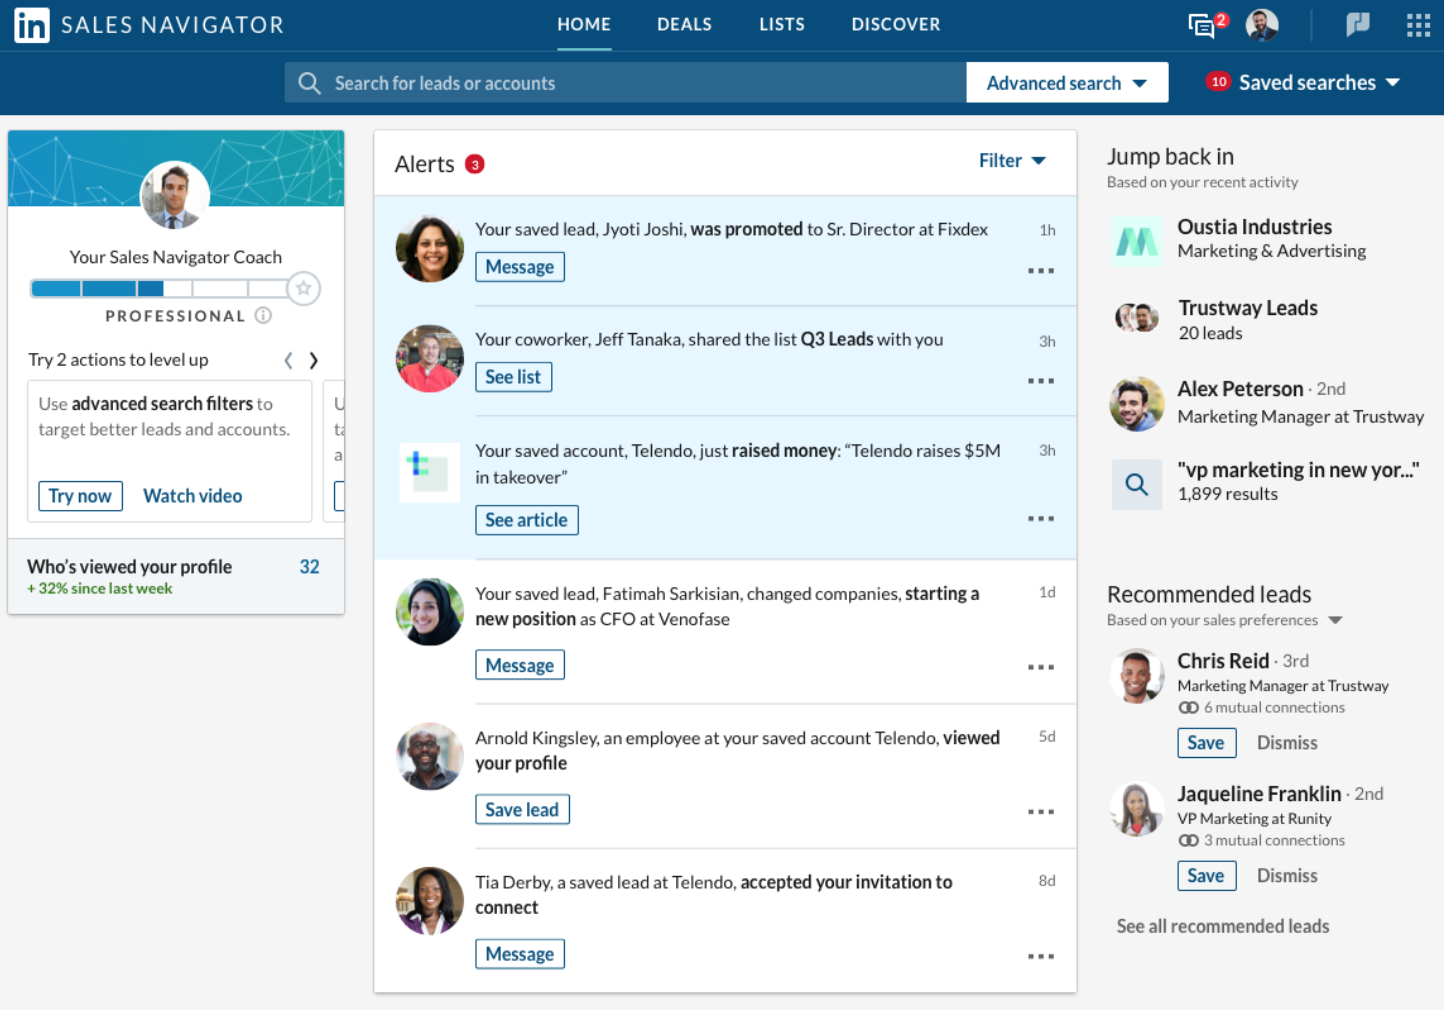1444x1014 pixels.
Task: Open See all recommended leads
Action: pos(1222,926)
